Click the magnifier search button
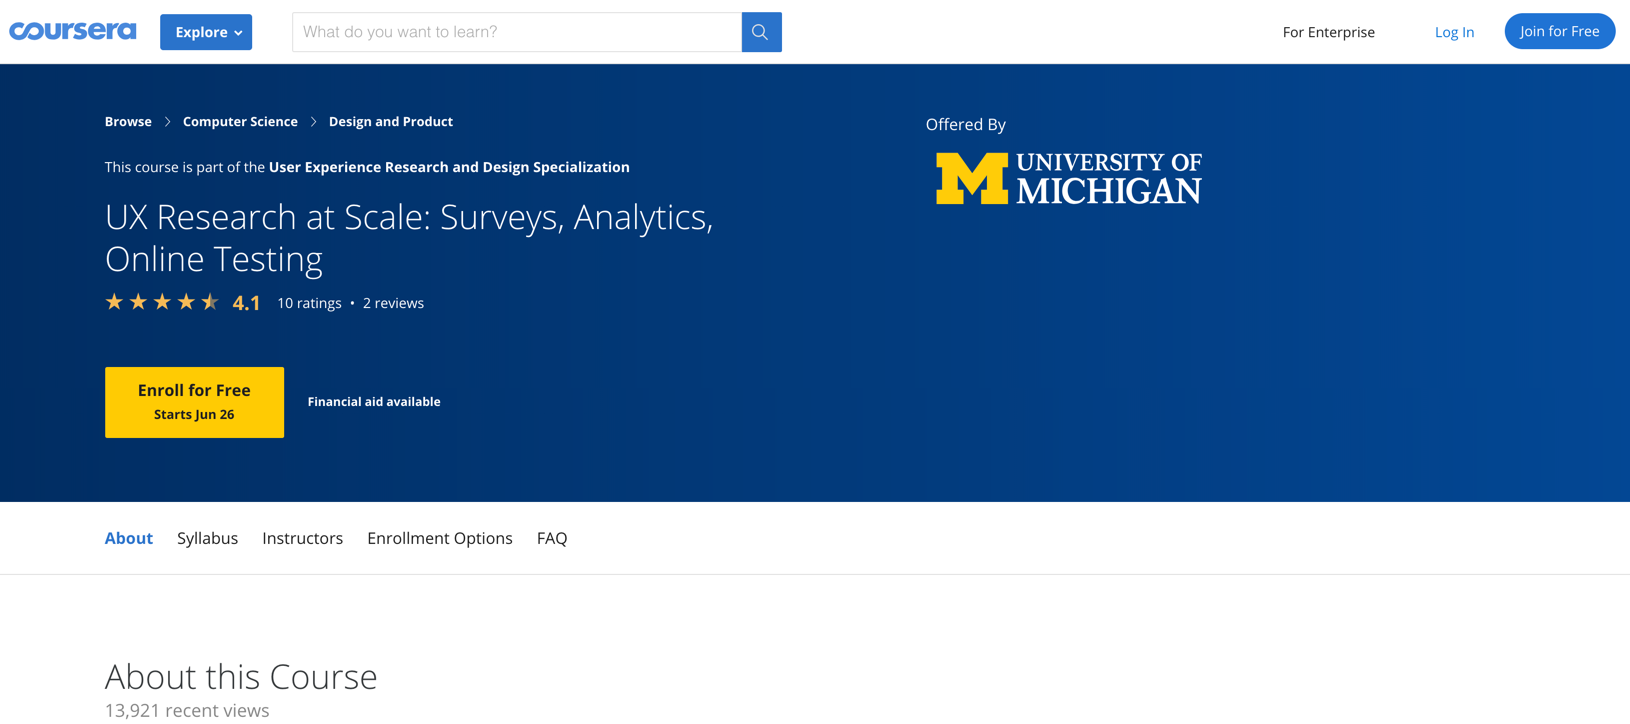 coord(761,32)
